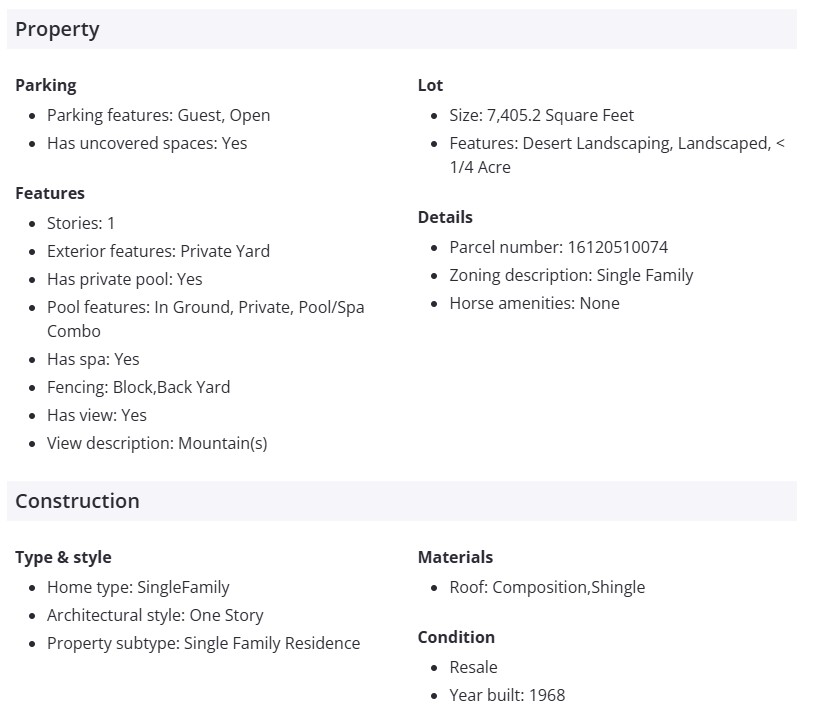Click the 'Architectural style: One Story' item
This screenshot has height=717, width=826.
click(155, 615)
